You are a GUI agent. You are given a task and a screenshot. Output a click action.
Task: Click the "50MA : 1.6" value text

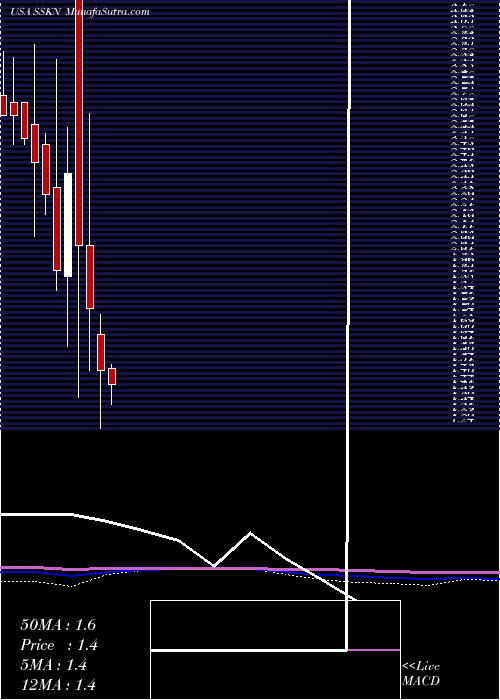pyautogui.click(x=58, y=625)
